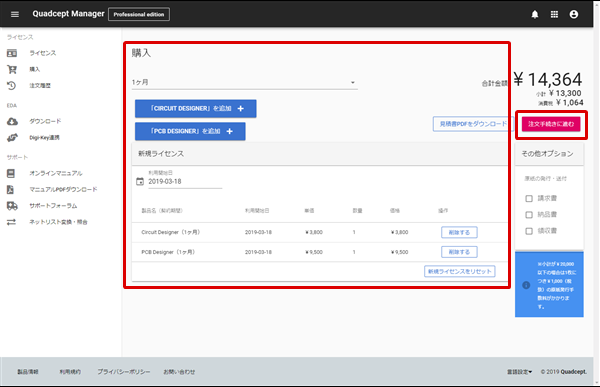Click the ¥ 14,364 total amount

coord(548,80)
